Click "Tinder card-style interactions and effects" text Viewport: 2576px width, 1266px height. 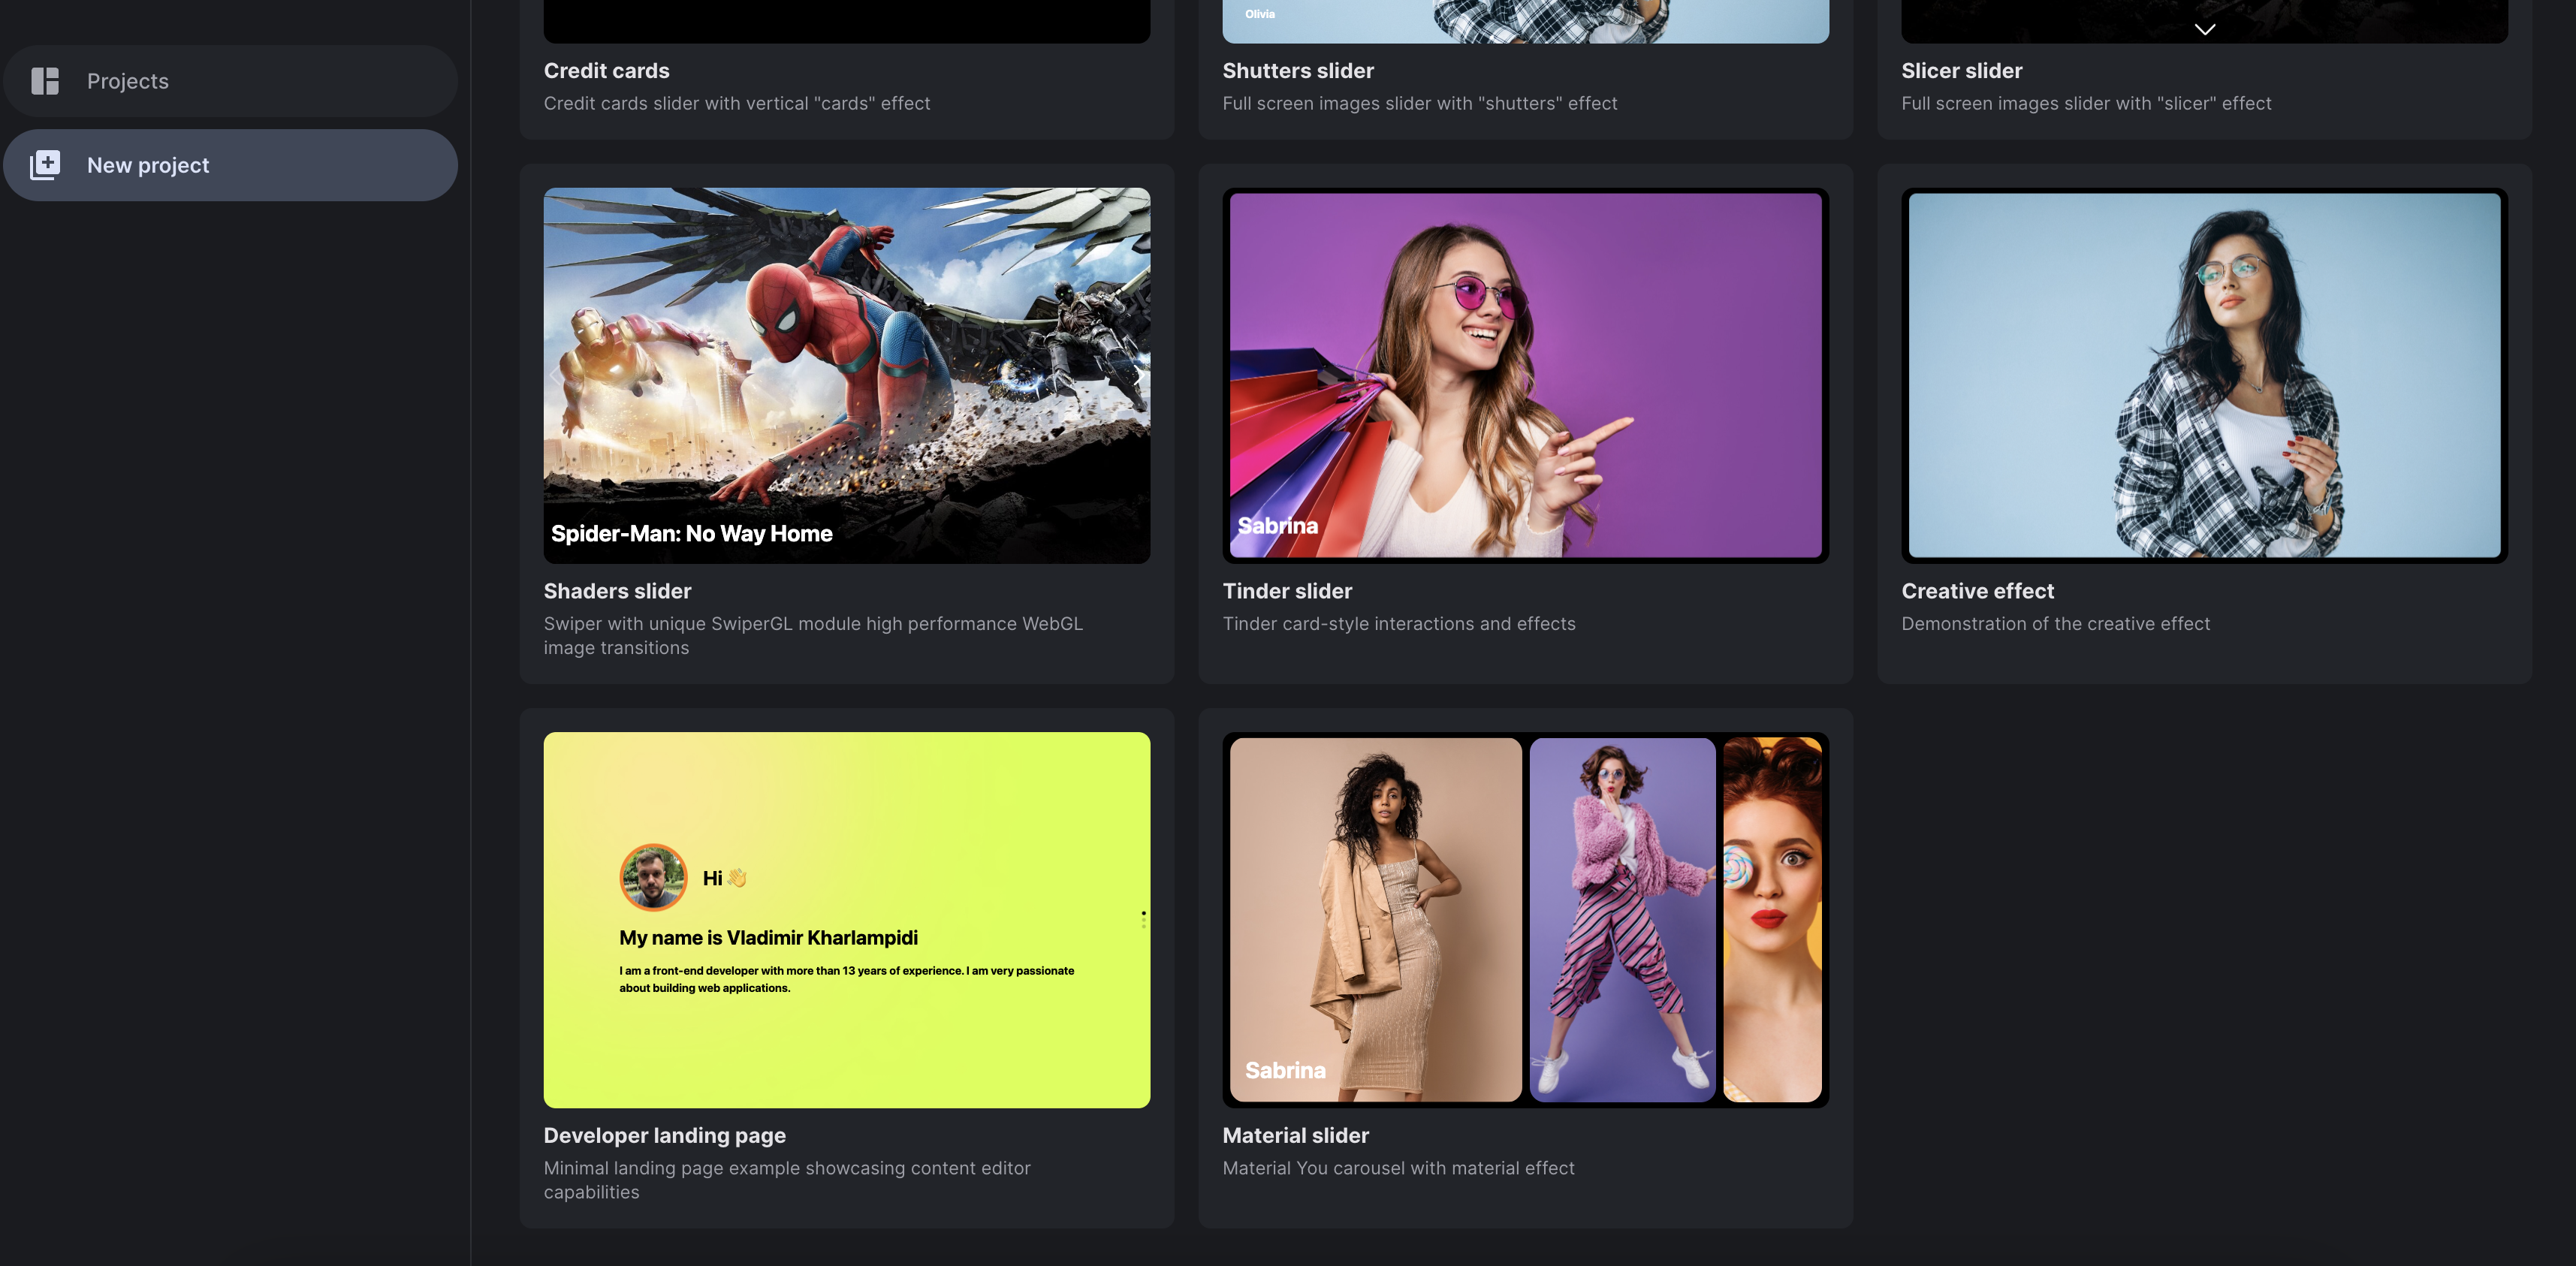coord(1398,623)
